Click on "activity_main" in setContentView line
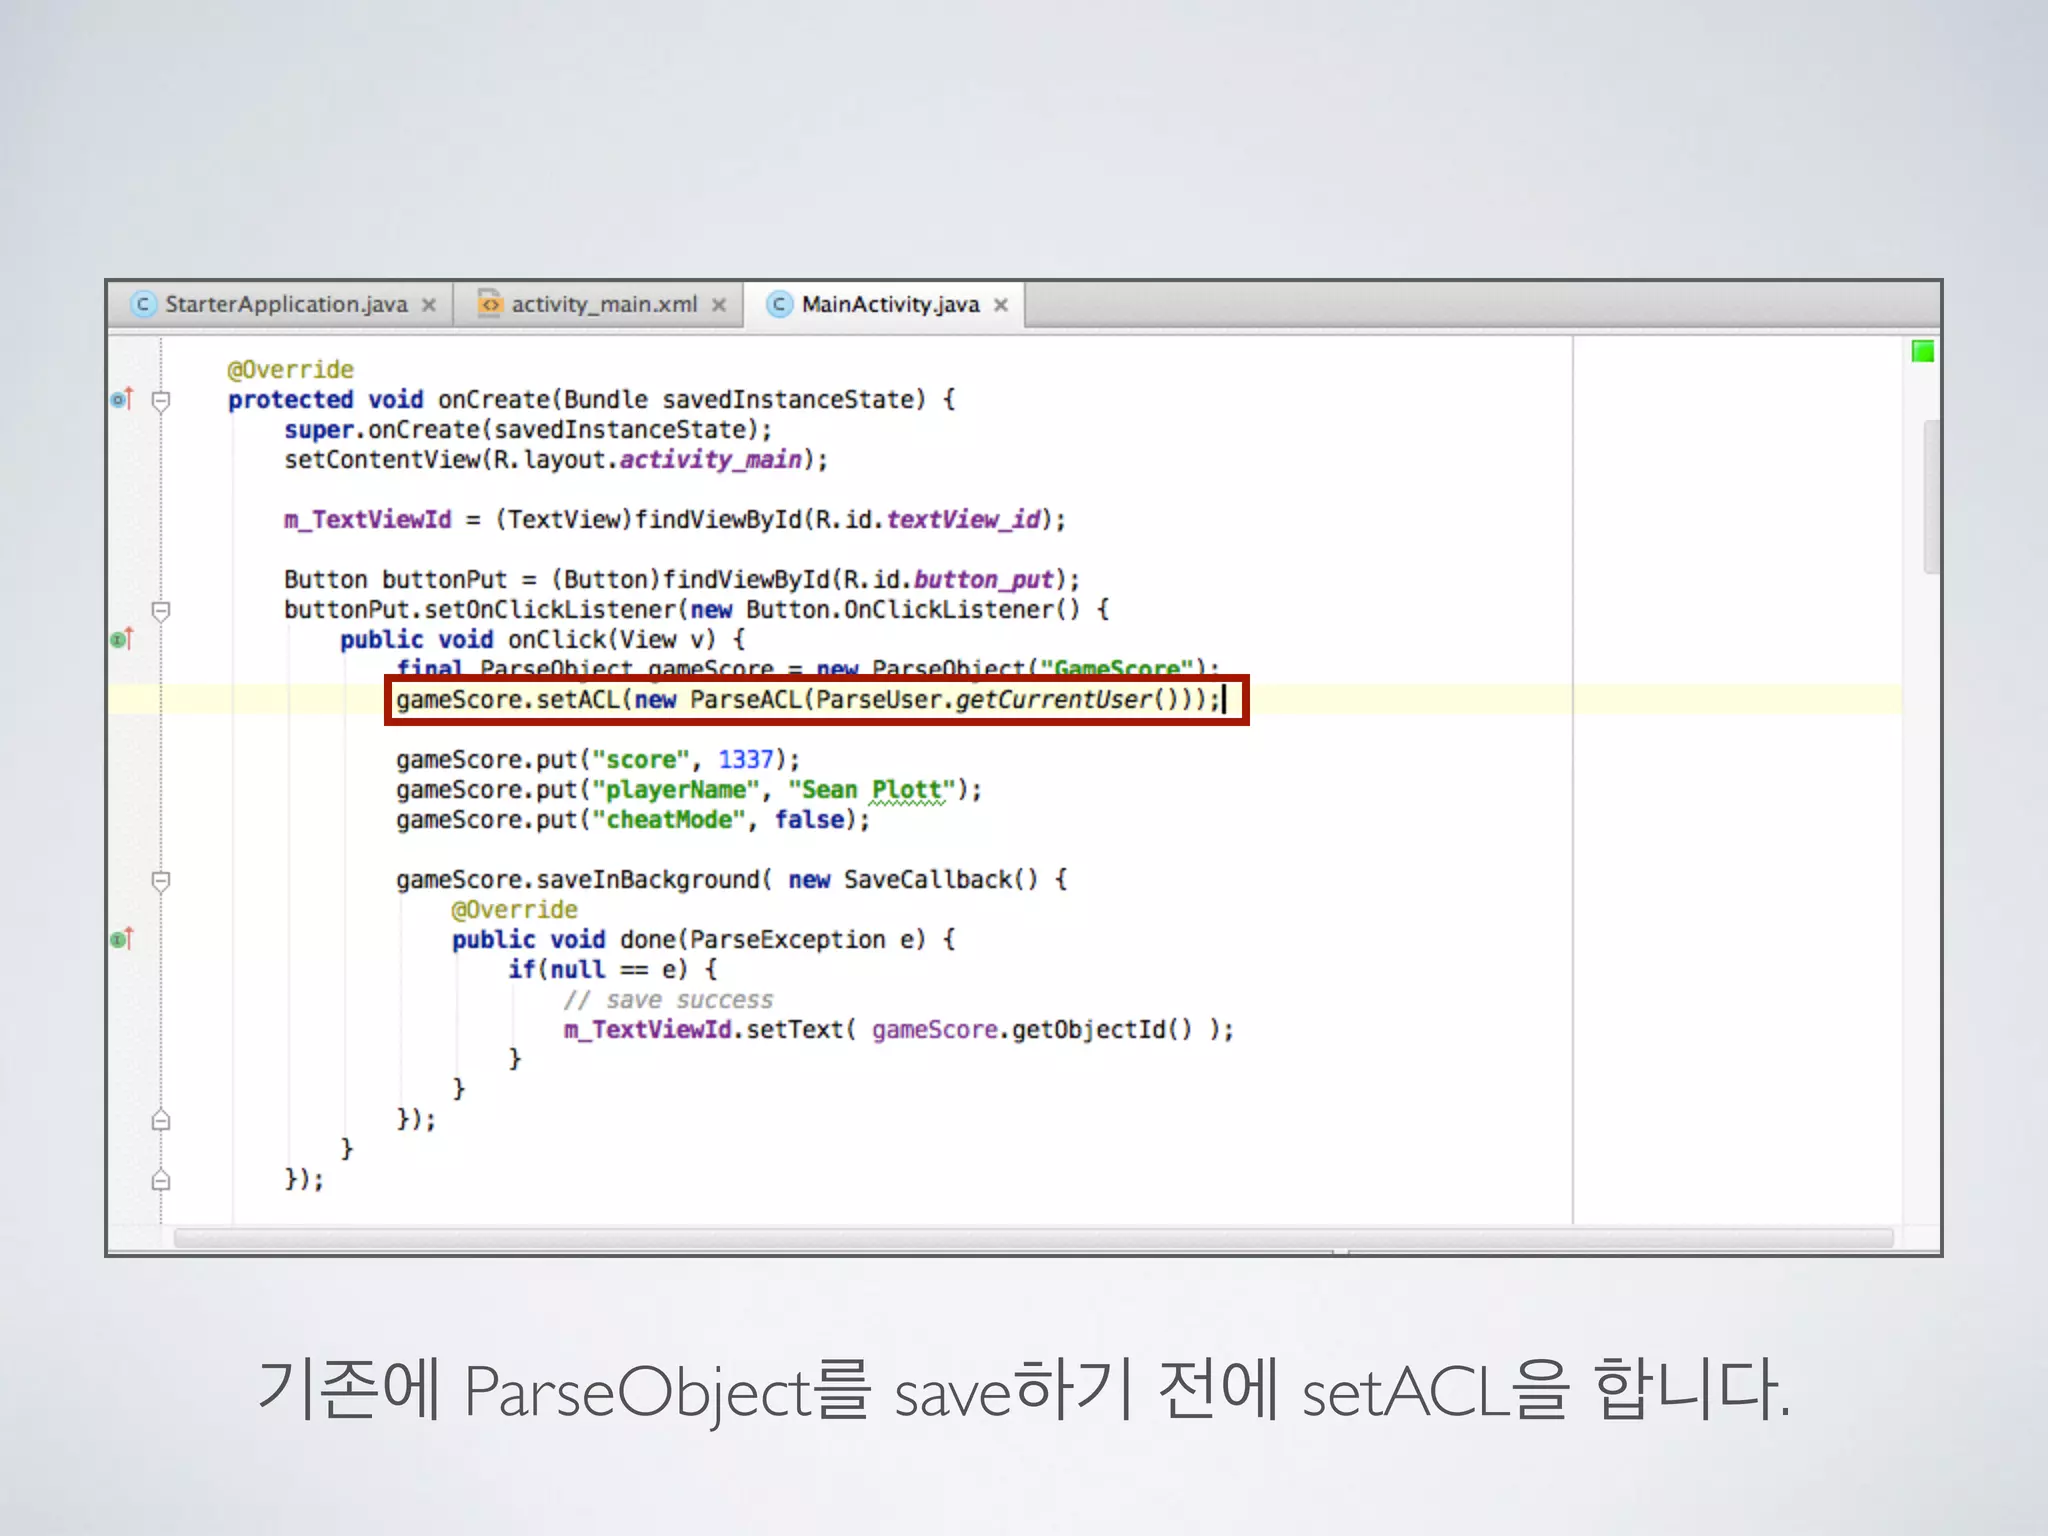Screen dimensions: 2048x1536 (711, 460)
